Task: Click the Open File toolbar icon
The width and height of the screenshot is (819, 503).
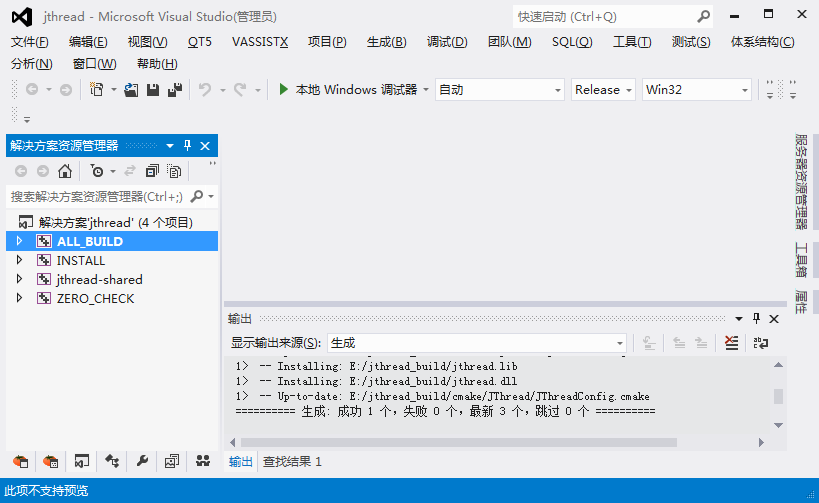Action: point(131,90)
